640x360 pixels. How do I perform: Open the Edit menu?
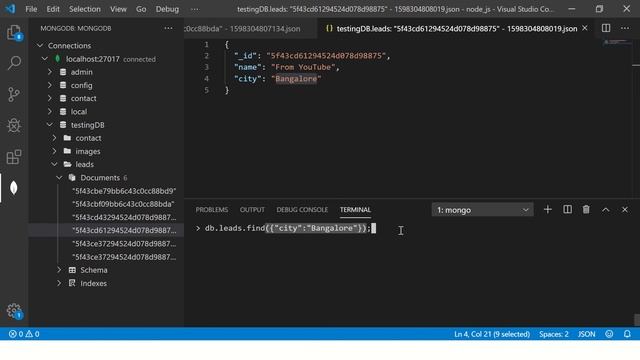53,9
